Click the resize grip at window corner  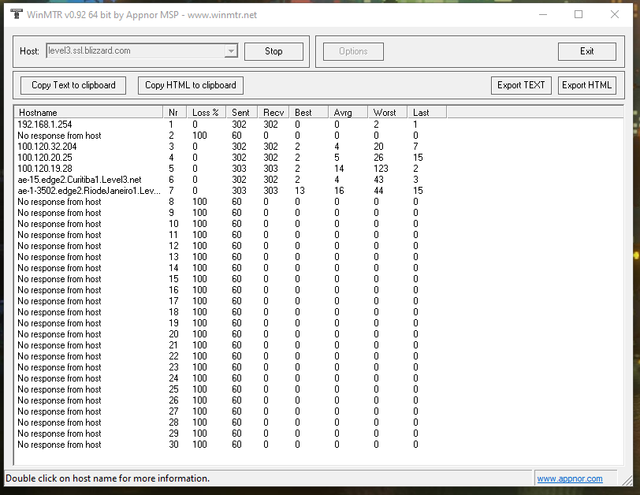tap(627, 481)
